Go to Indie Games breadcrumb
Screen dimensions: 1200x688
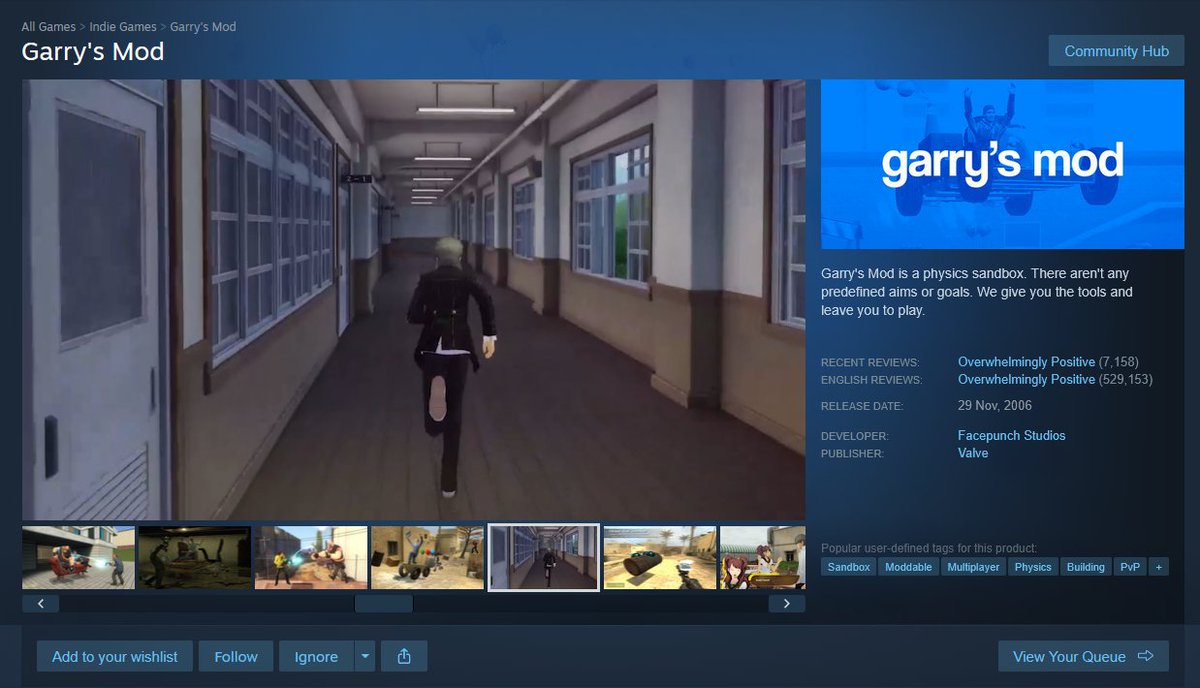click(123, 26)
